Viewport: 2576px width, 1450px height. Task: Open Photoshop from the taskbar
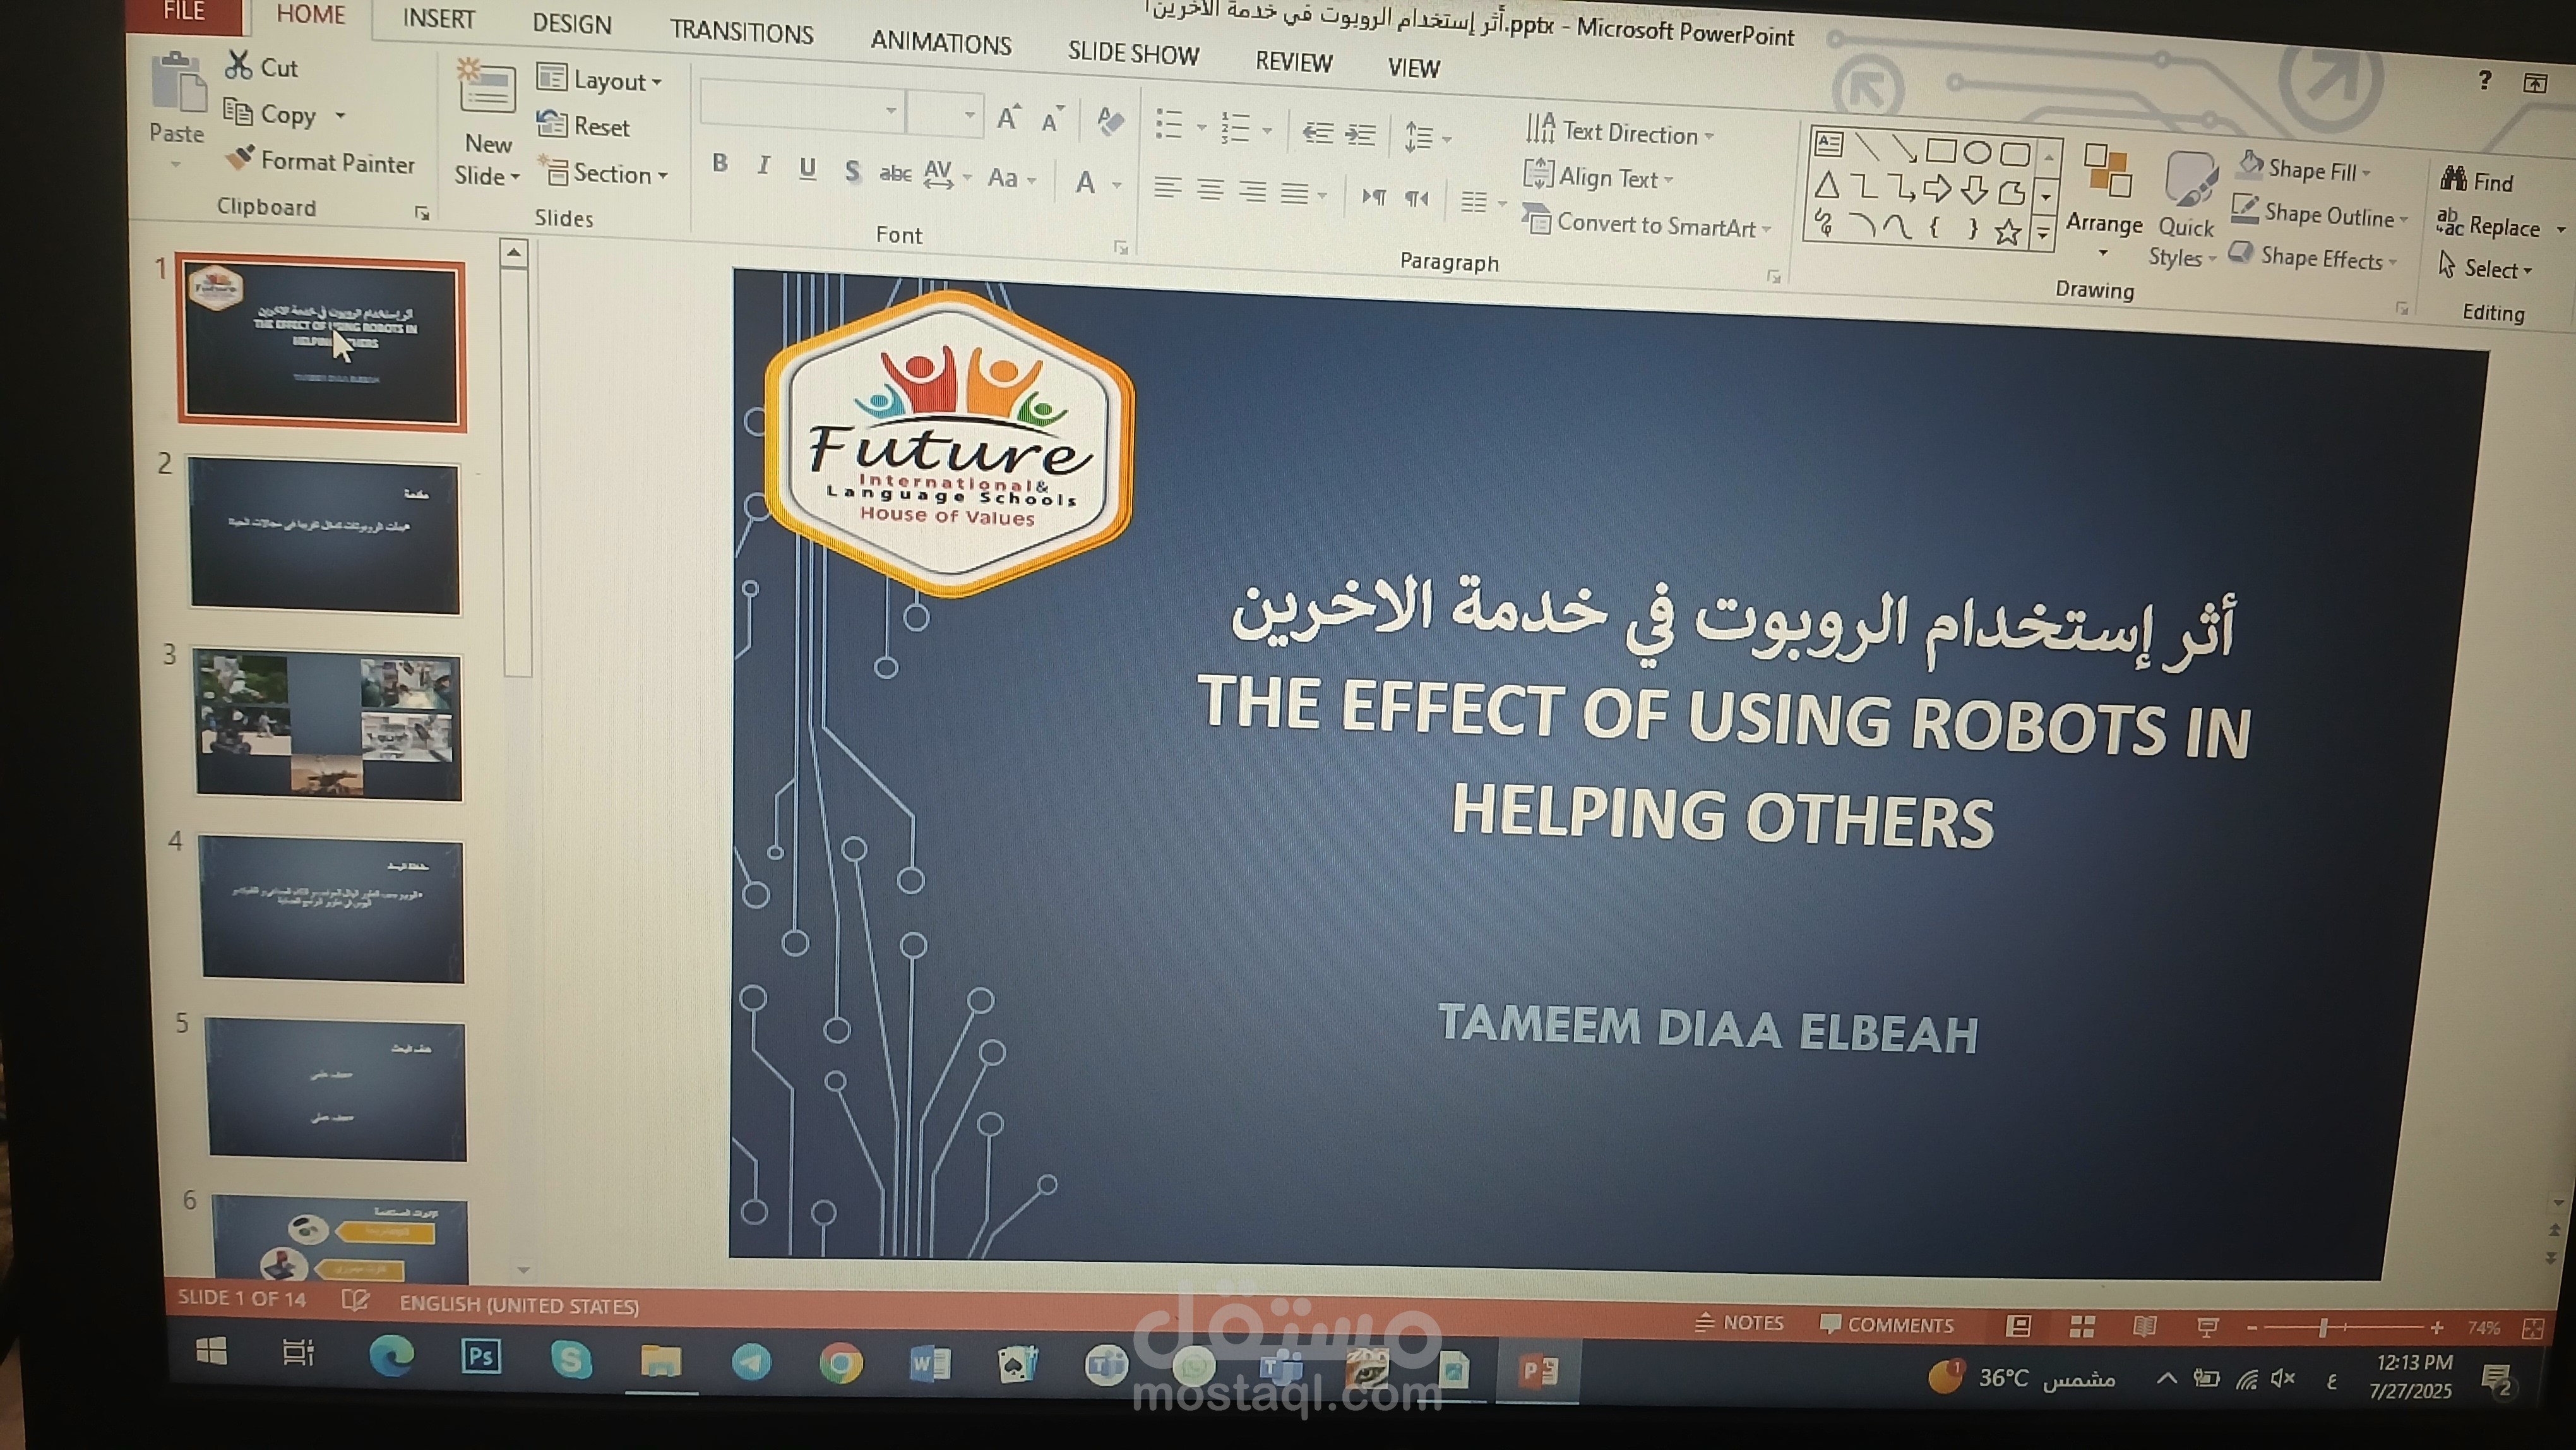[481, 1356]
